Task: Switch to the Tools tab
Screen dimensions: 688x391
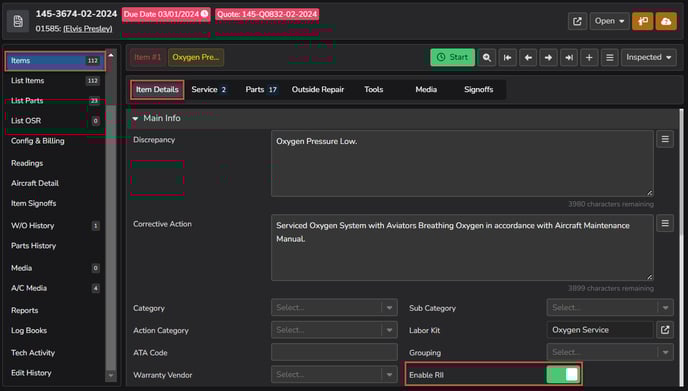Action: coord(373,90)
